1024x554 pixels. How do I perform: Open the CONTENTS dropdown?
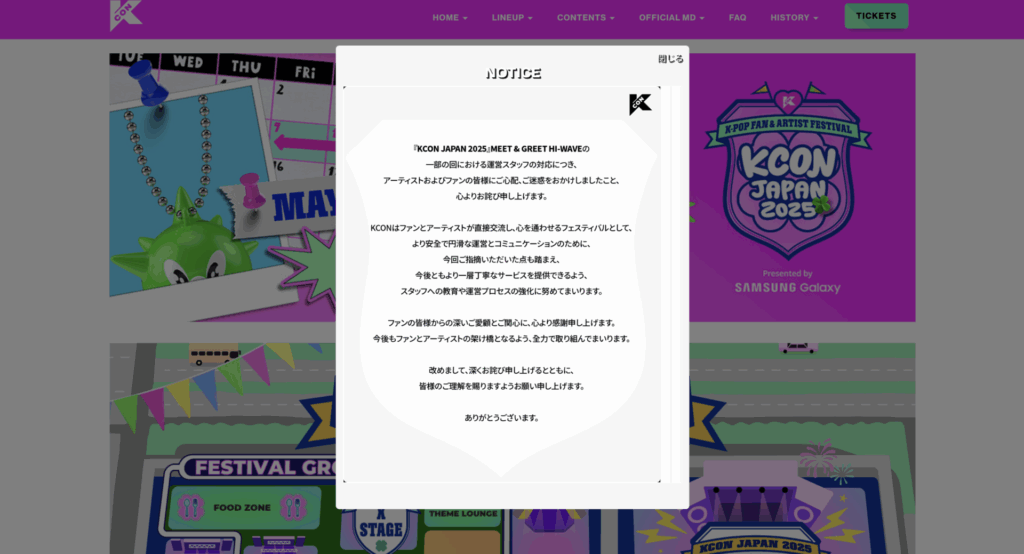[x=586, y=18]
